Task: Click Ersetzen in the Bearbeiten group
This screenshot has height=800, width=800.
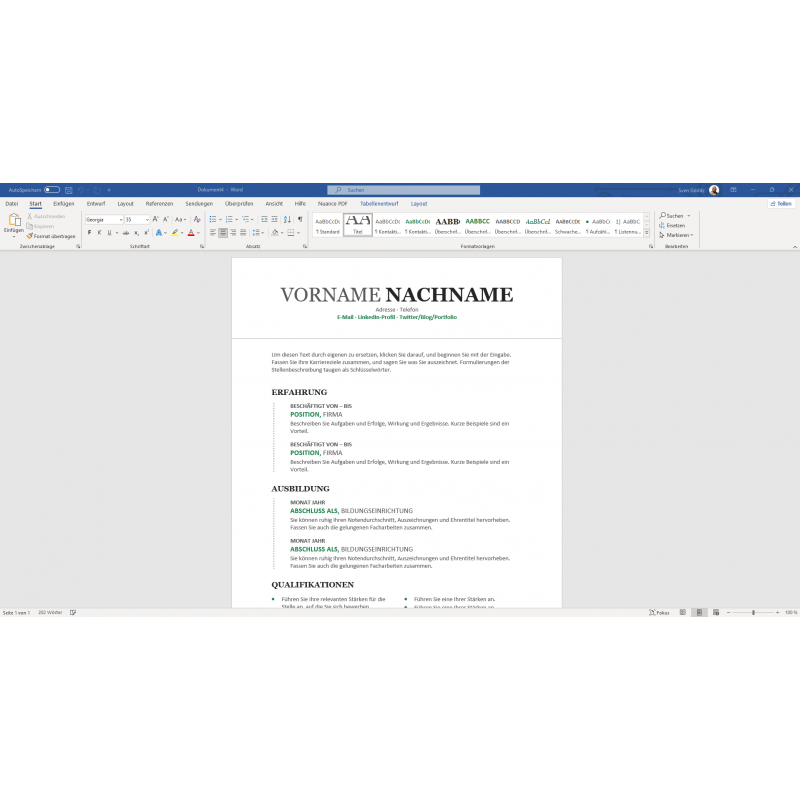Action: [675, 225]
